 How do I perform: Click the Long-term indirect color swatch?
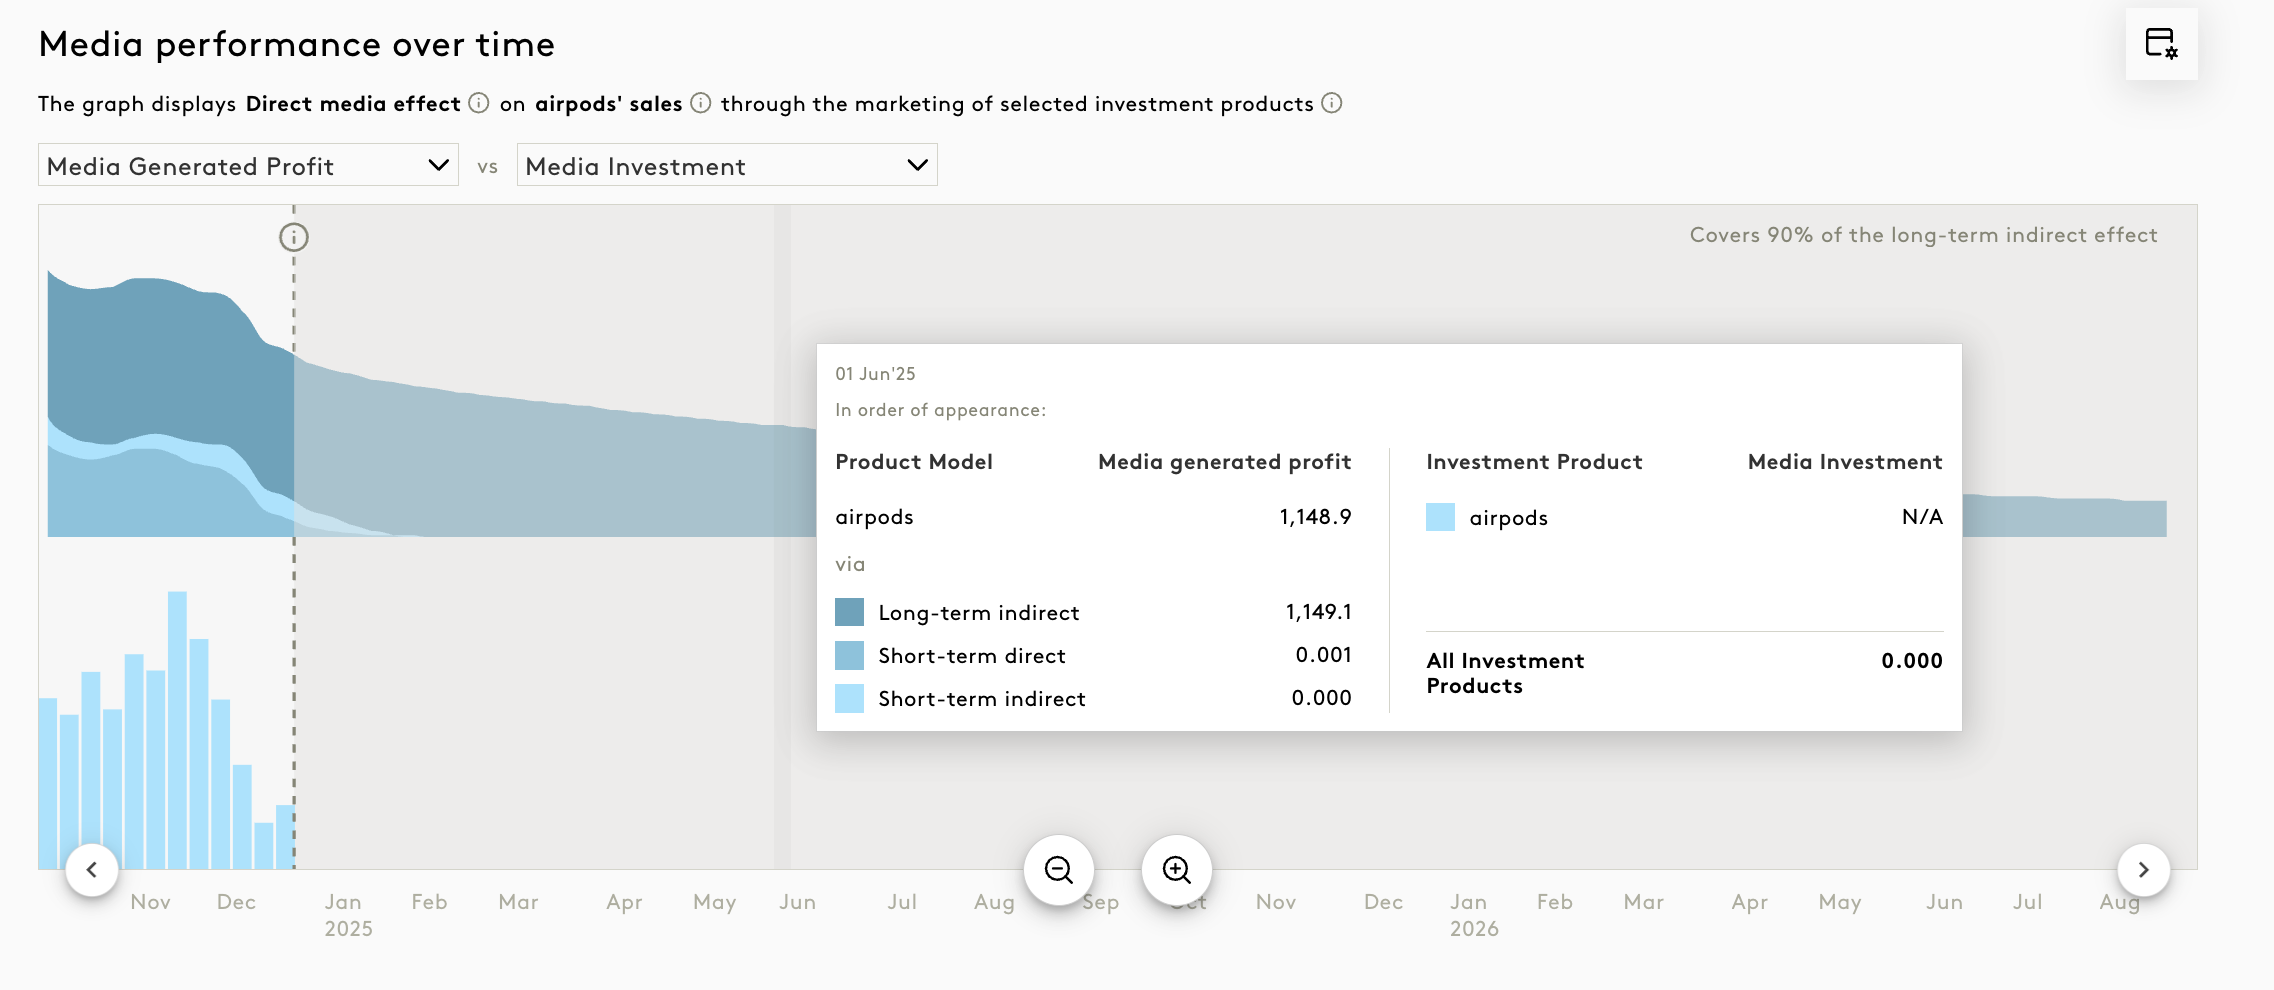(x=849, y=612)
